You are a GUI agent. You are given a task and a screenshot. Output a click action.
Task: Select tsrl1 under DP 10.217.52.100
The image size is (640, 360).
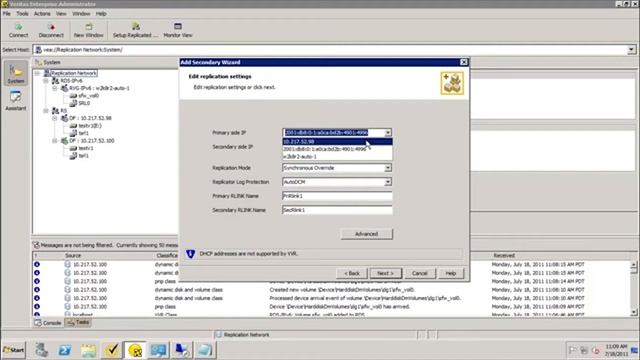(83, 156)
